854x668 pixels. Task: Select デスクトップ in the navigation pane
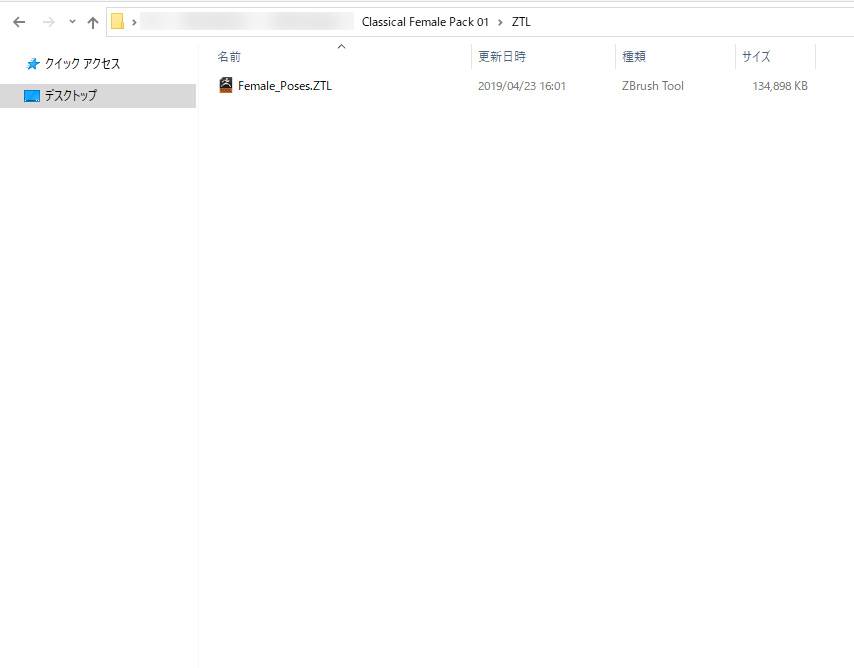click(70, 96)
